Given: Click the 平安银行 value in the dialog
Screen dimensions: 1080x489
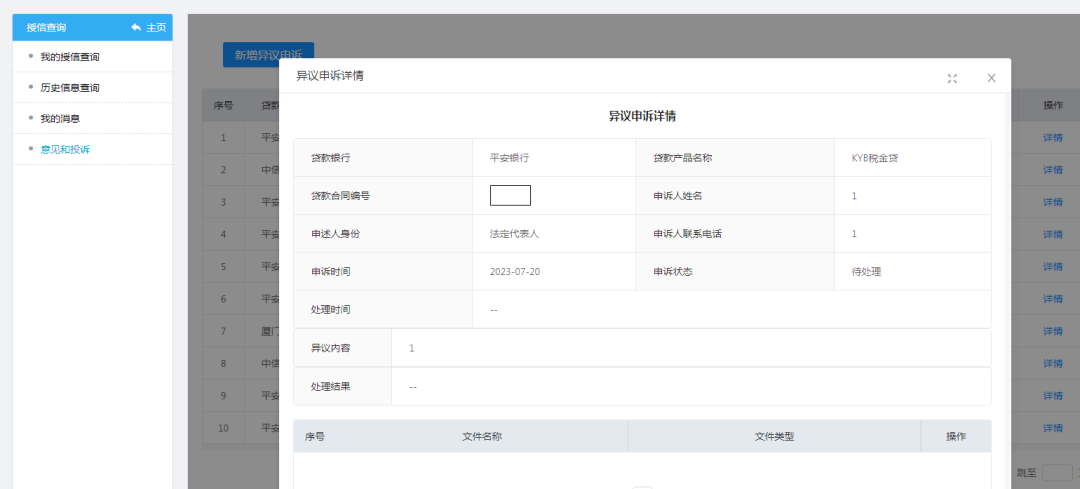Looking at the screenshot, I should tap(510, 158).
